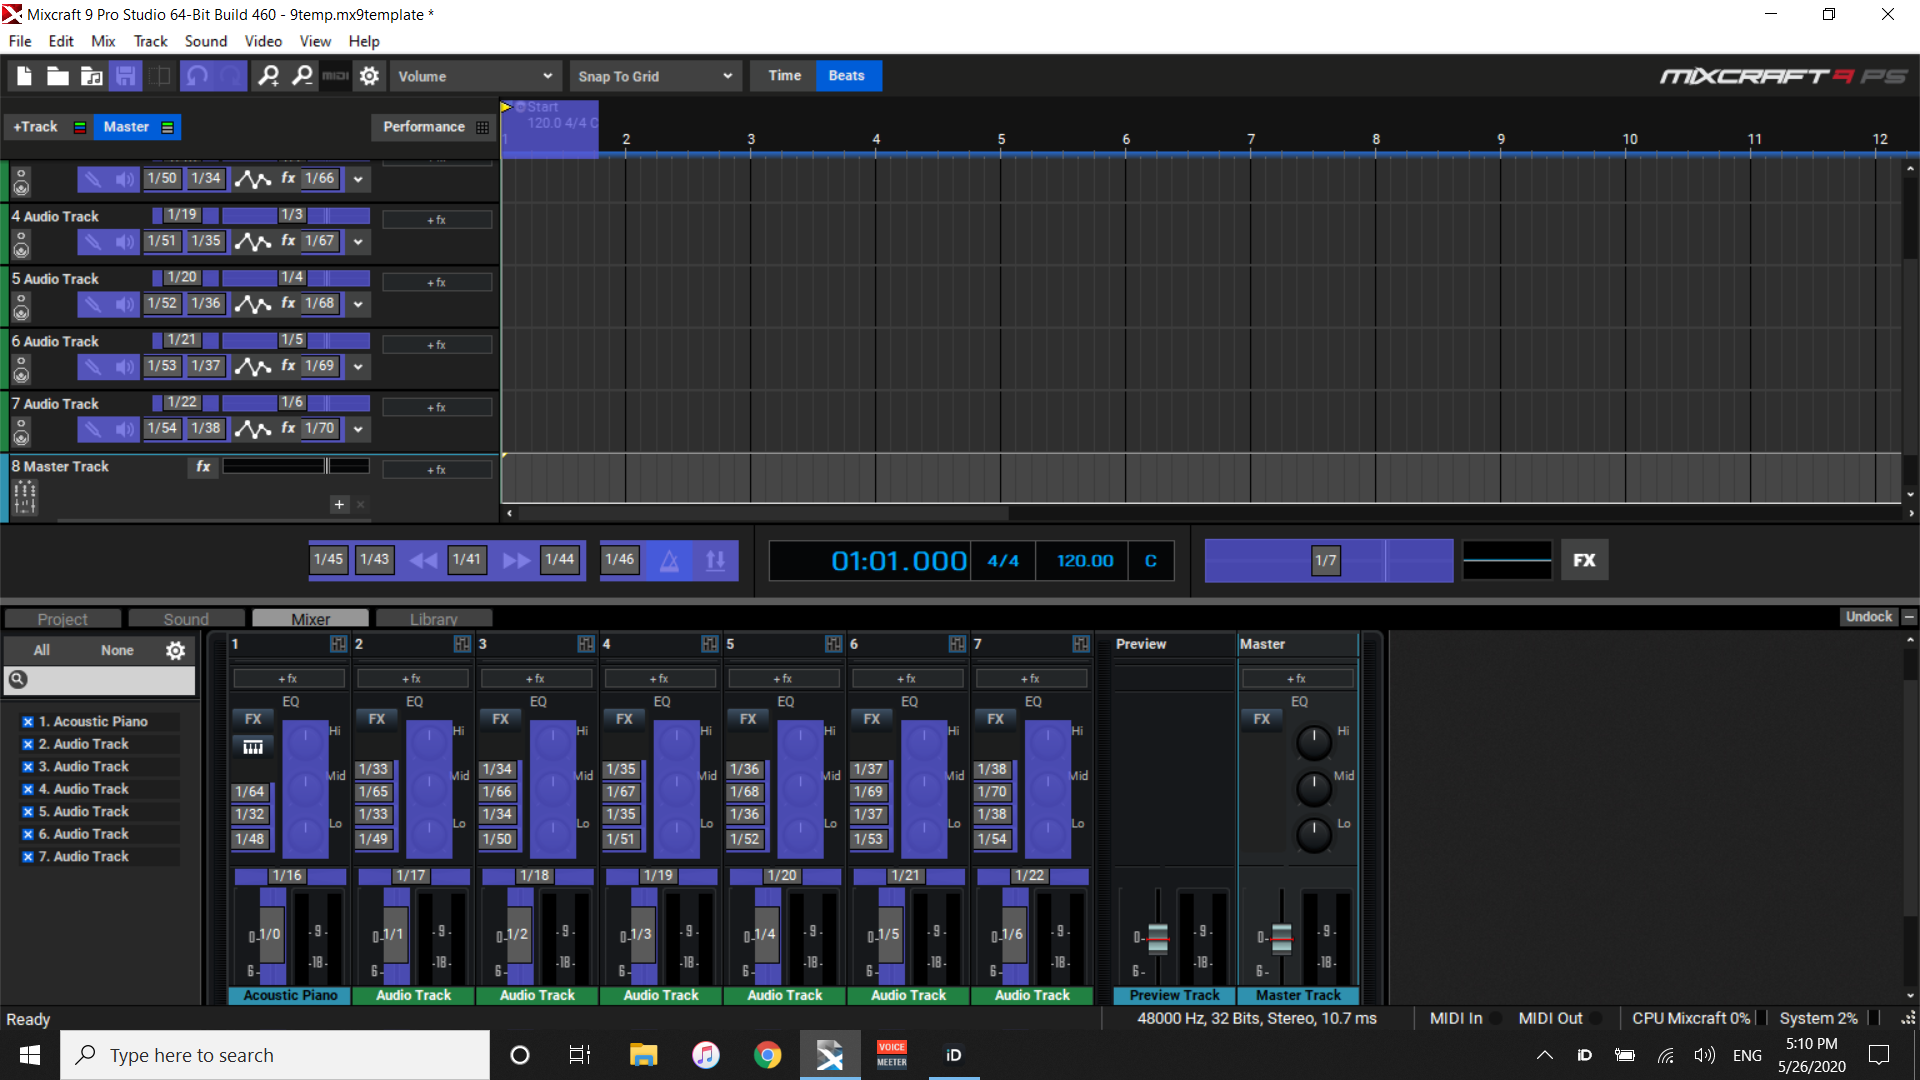Open preferences gear in the toolbar
The height and width of the screenshot is (1080, 1920).
point(369,76)
